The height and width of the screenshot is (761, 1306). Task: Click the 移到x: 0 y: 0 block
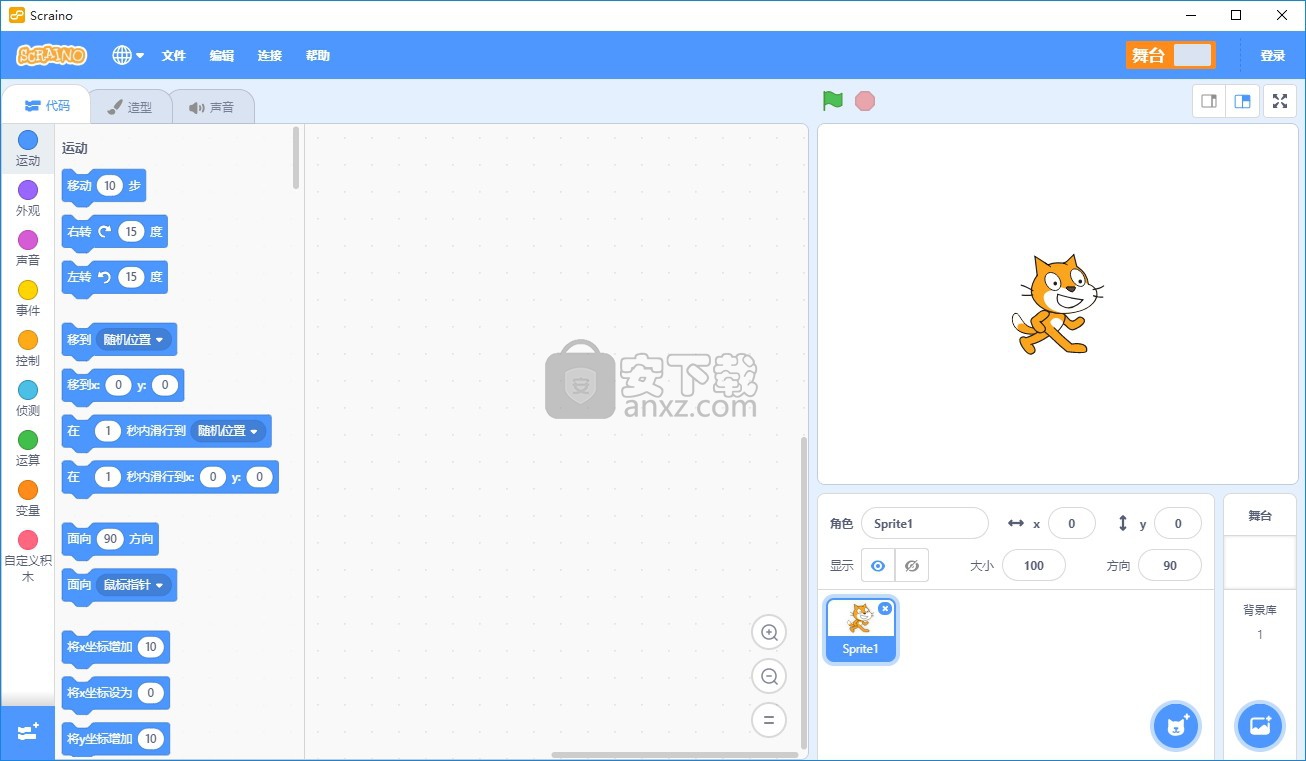click(123, 385)
